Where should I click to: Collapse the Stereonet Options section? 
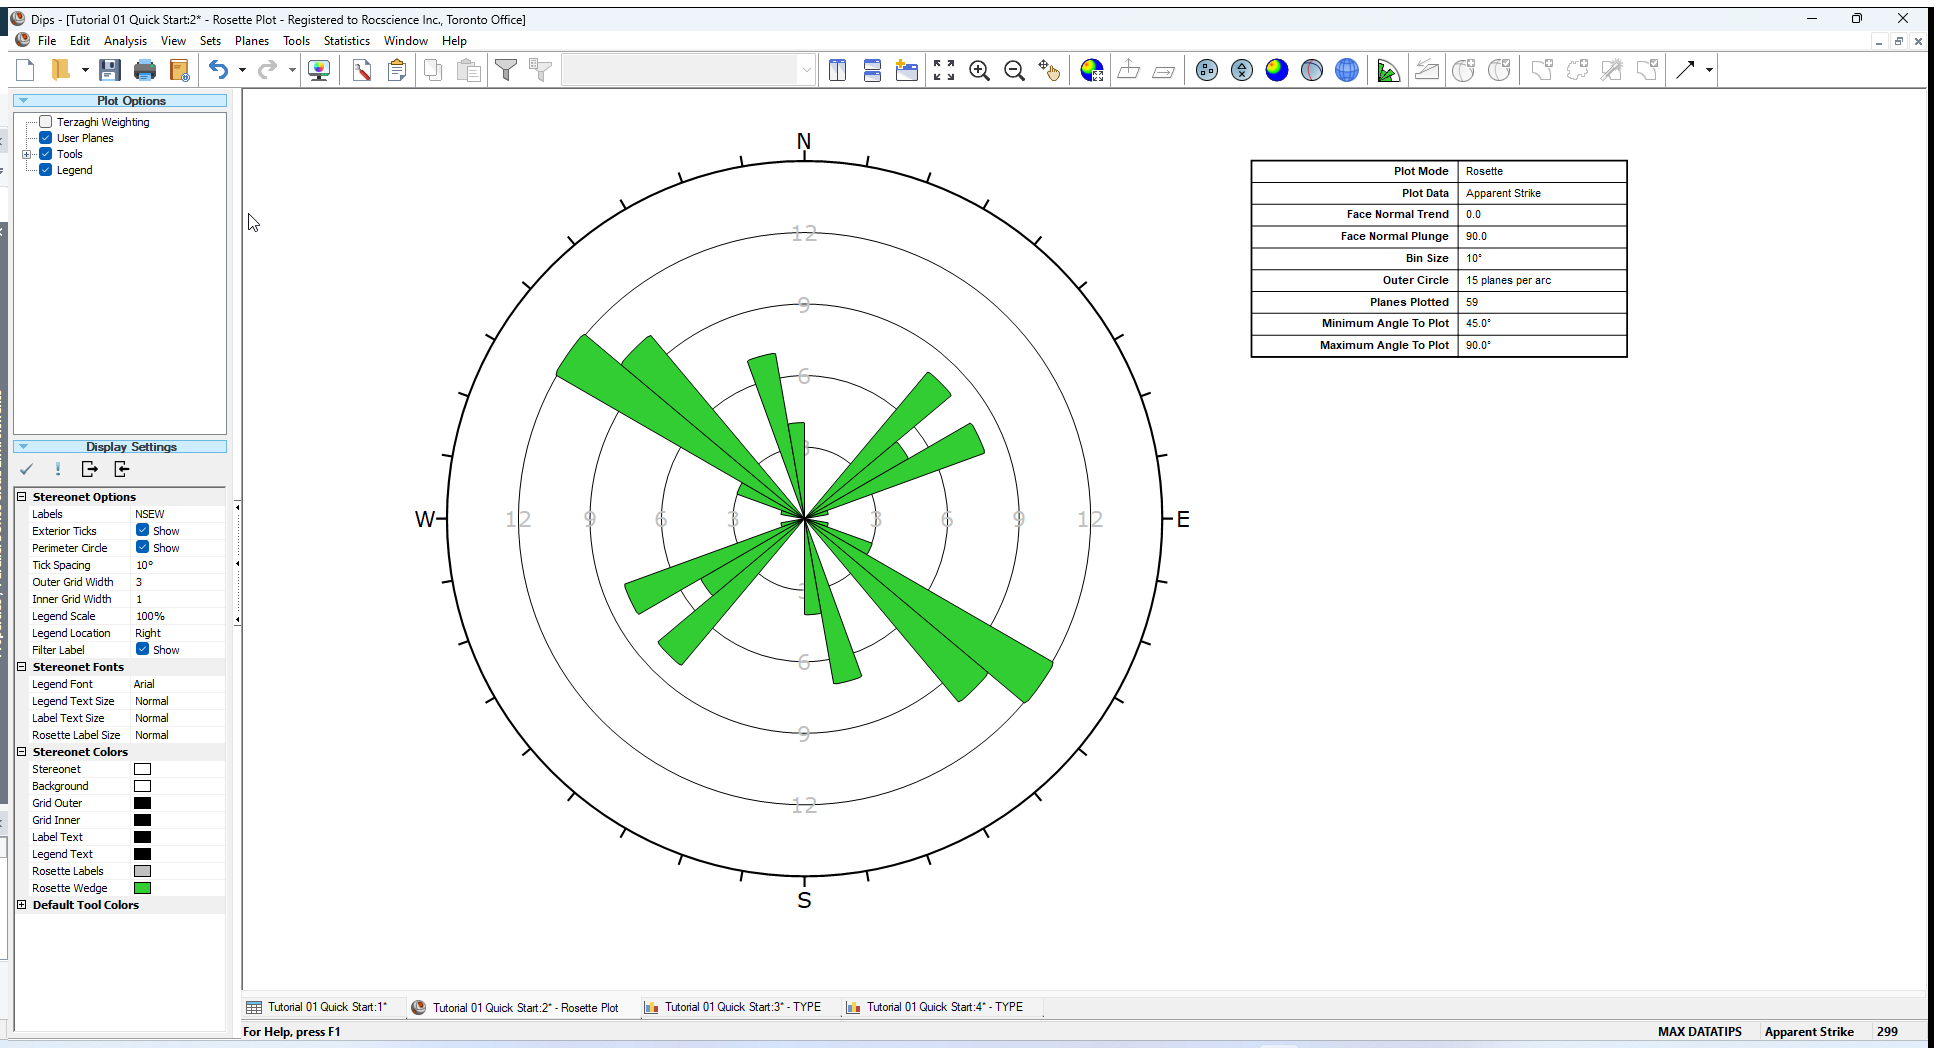[x=22, y=496]
